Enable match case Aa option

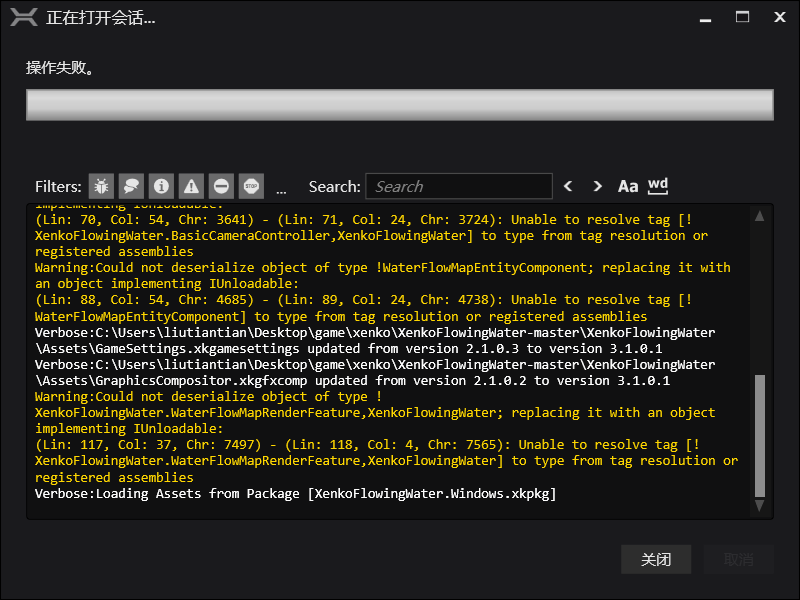tap(628, 187)
